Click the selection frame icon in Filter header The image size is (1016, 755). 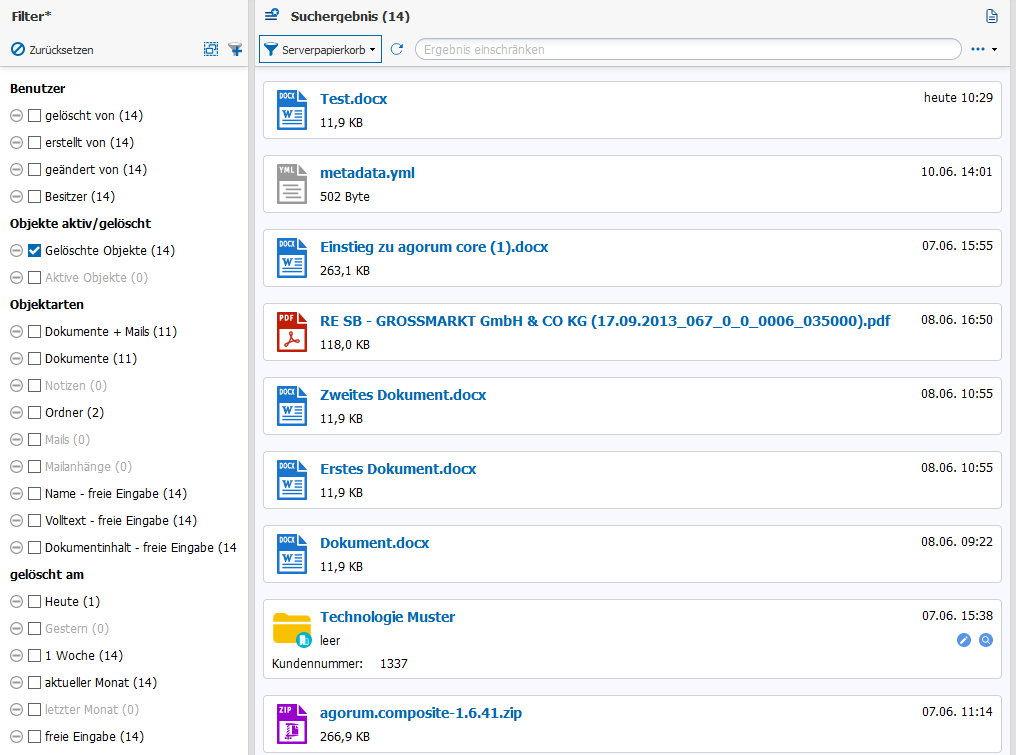tap(211, 49)
